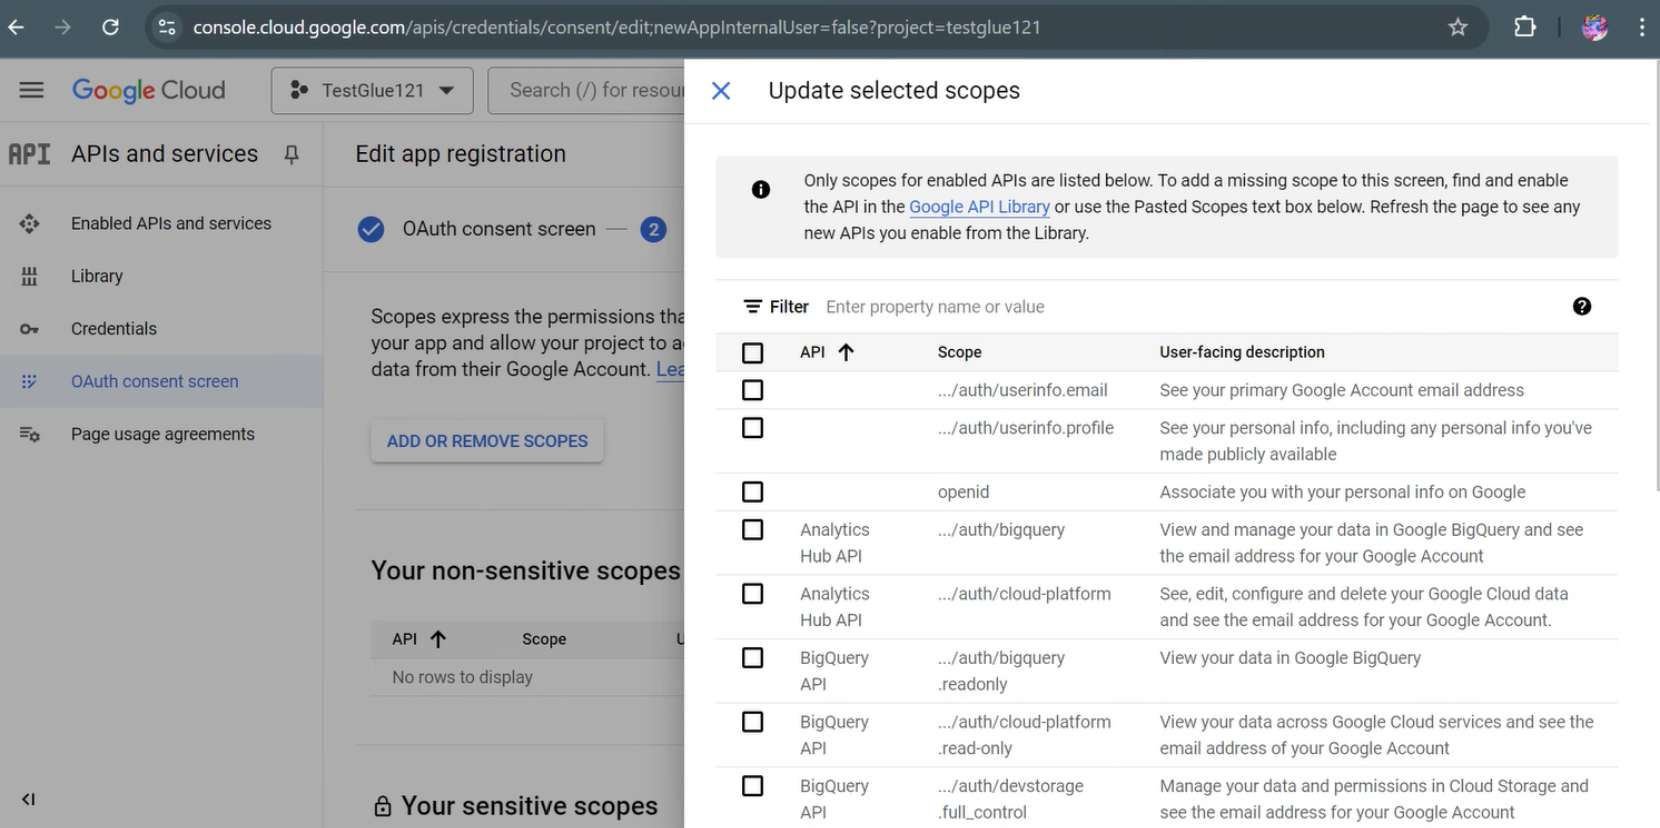Click the filter help question mark icon

point(1581,307)
